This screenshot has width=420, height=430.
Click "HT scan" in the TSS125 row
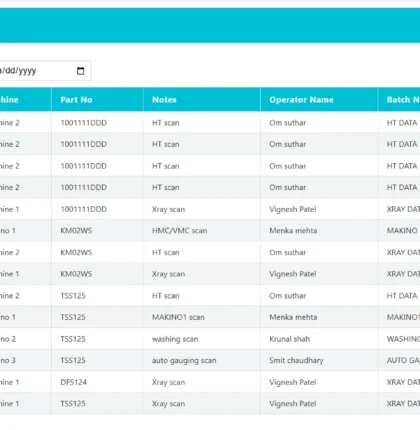pos(166,296)
